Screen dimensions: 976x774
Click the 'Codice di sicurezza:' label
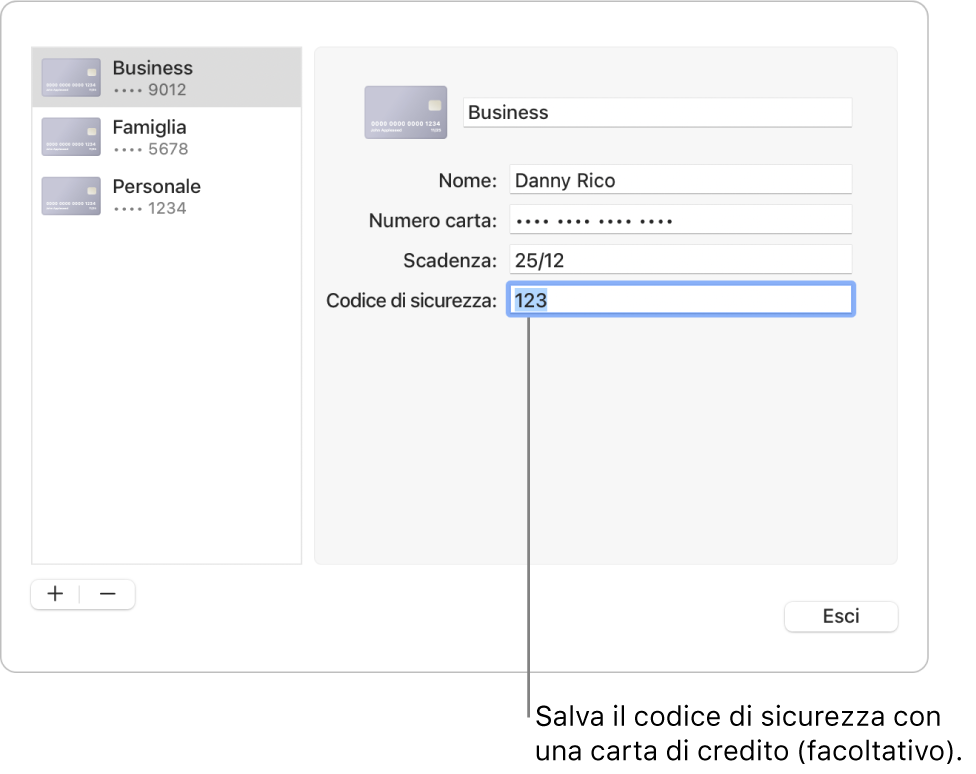[x=411, y=300]
